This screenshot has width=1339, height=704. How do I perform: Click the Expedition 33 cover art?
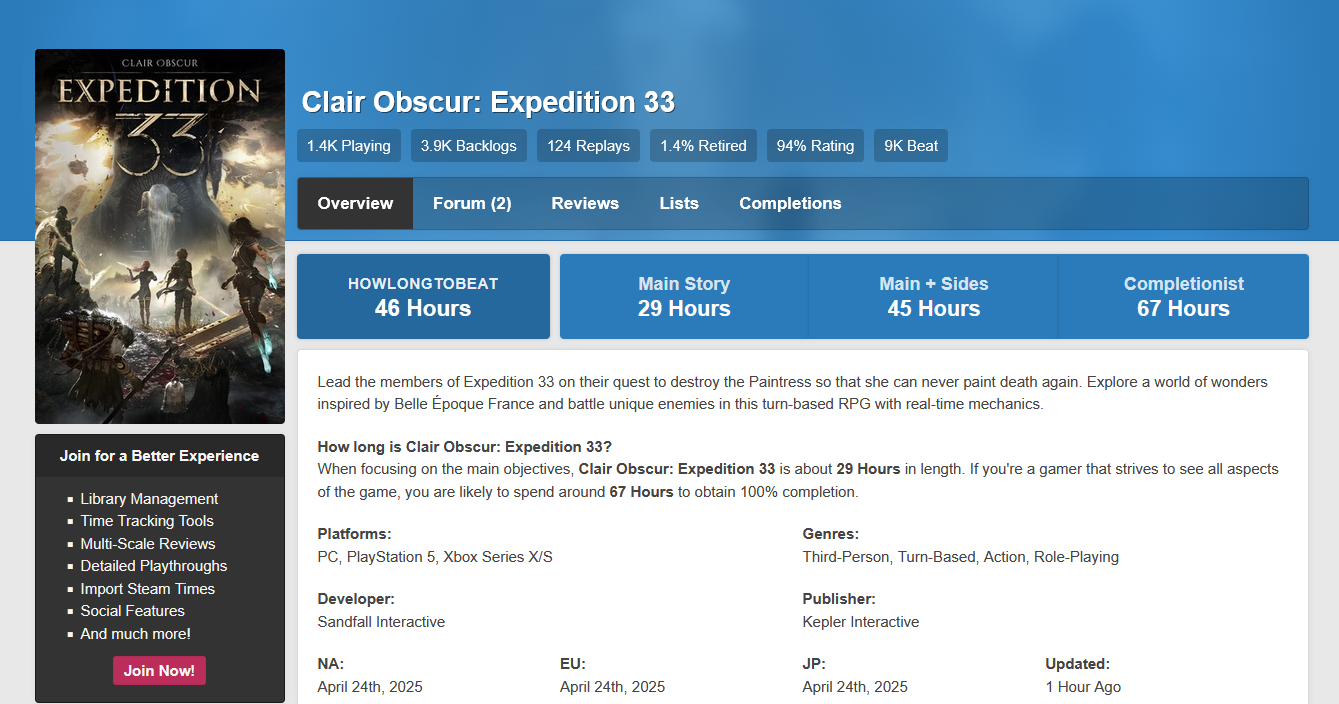(160, 237)
